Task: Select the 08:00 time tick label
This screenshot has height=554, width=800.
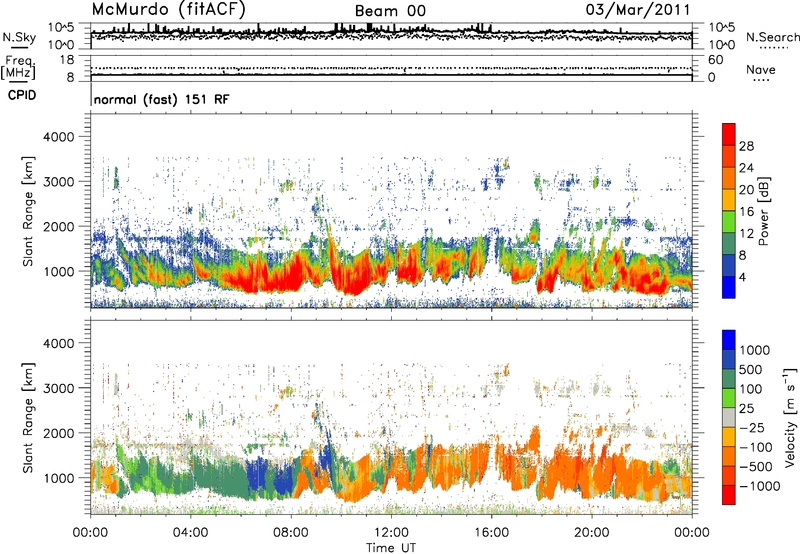Action: point(291,533)
